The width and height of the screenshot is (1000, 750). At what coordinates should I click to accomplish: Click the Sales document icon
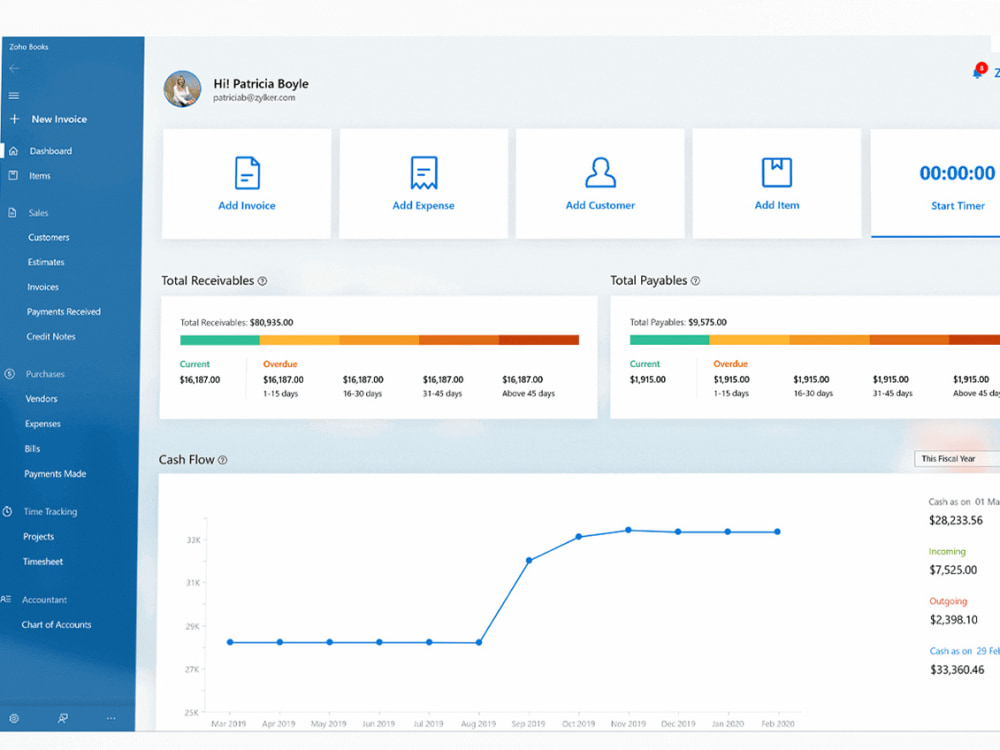coord(12,212)
